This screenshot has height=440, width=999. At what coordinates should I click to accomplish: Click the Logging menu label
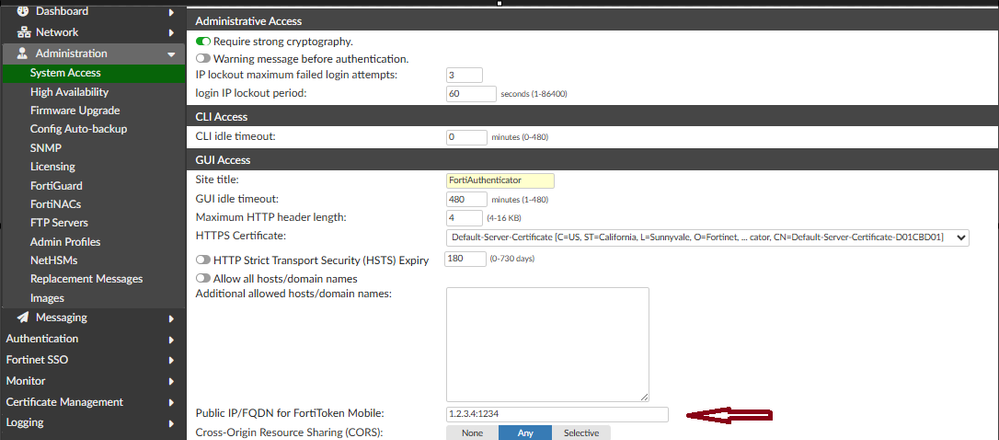(25, 422)
